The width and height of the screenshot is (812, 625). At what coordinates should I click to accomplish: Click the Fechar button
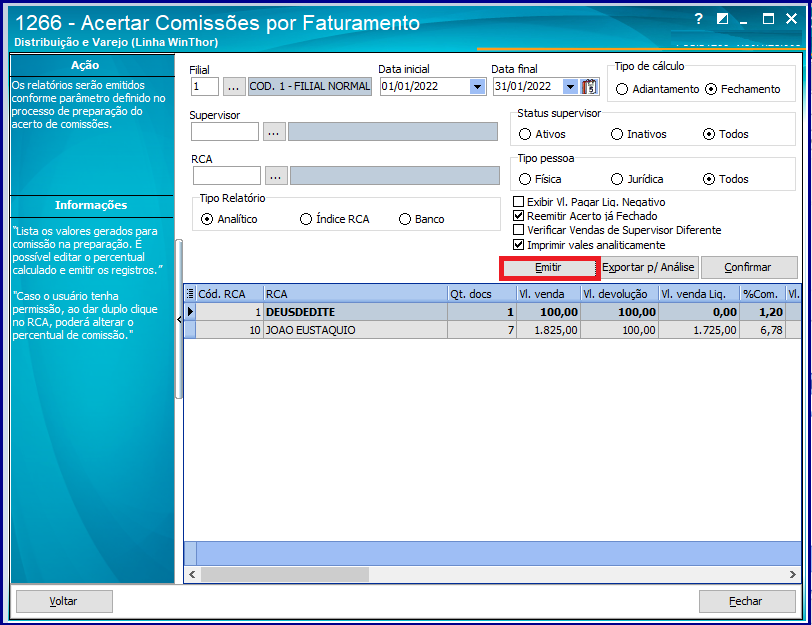[747, 601]
